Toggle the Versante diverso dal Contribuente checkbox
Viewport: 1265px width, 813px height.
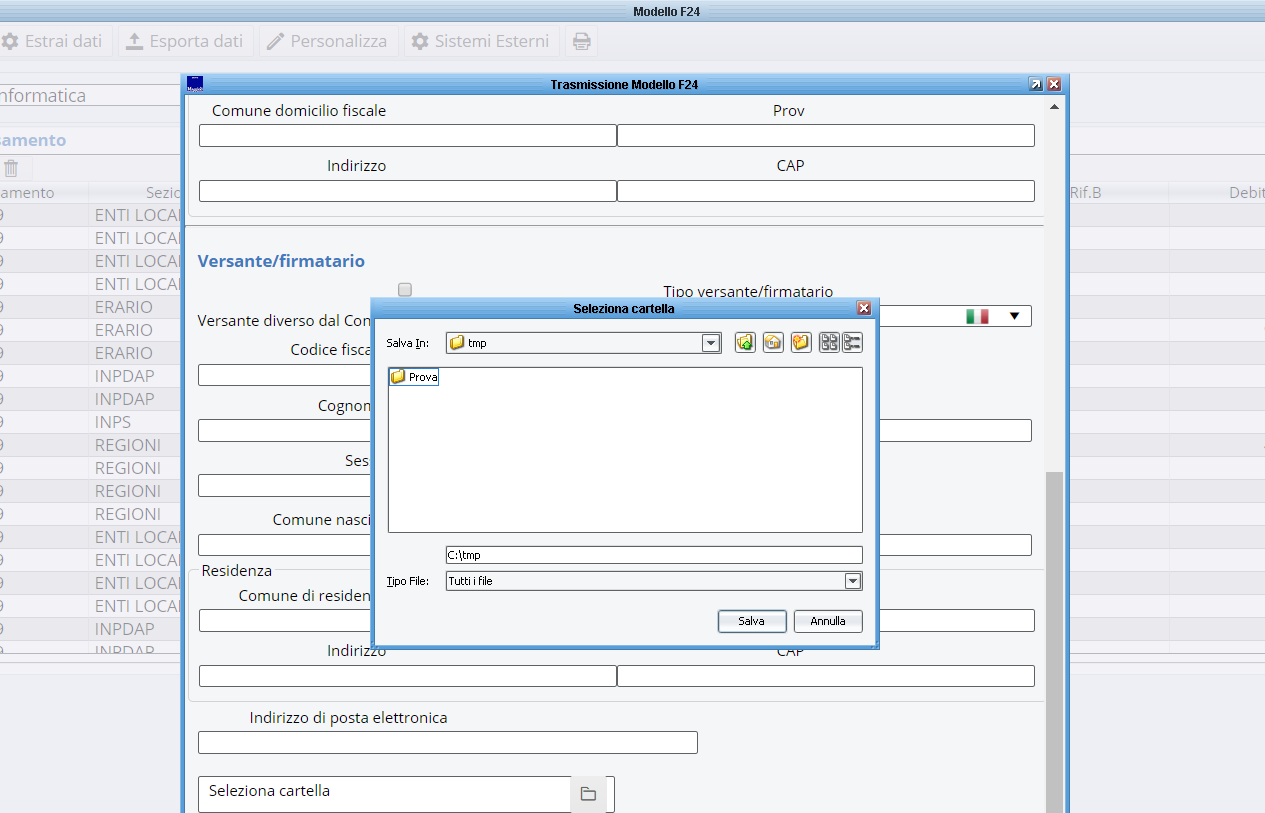click(405, 290)
